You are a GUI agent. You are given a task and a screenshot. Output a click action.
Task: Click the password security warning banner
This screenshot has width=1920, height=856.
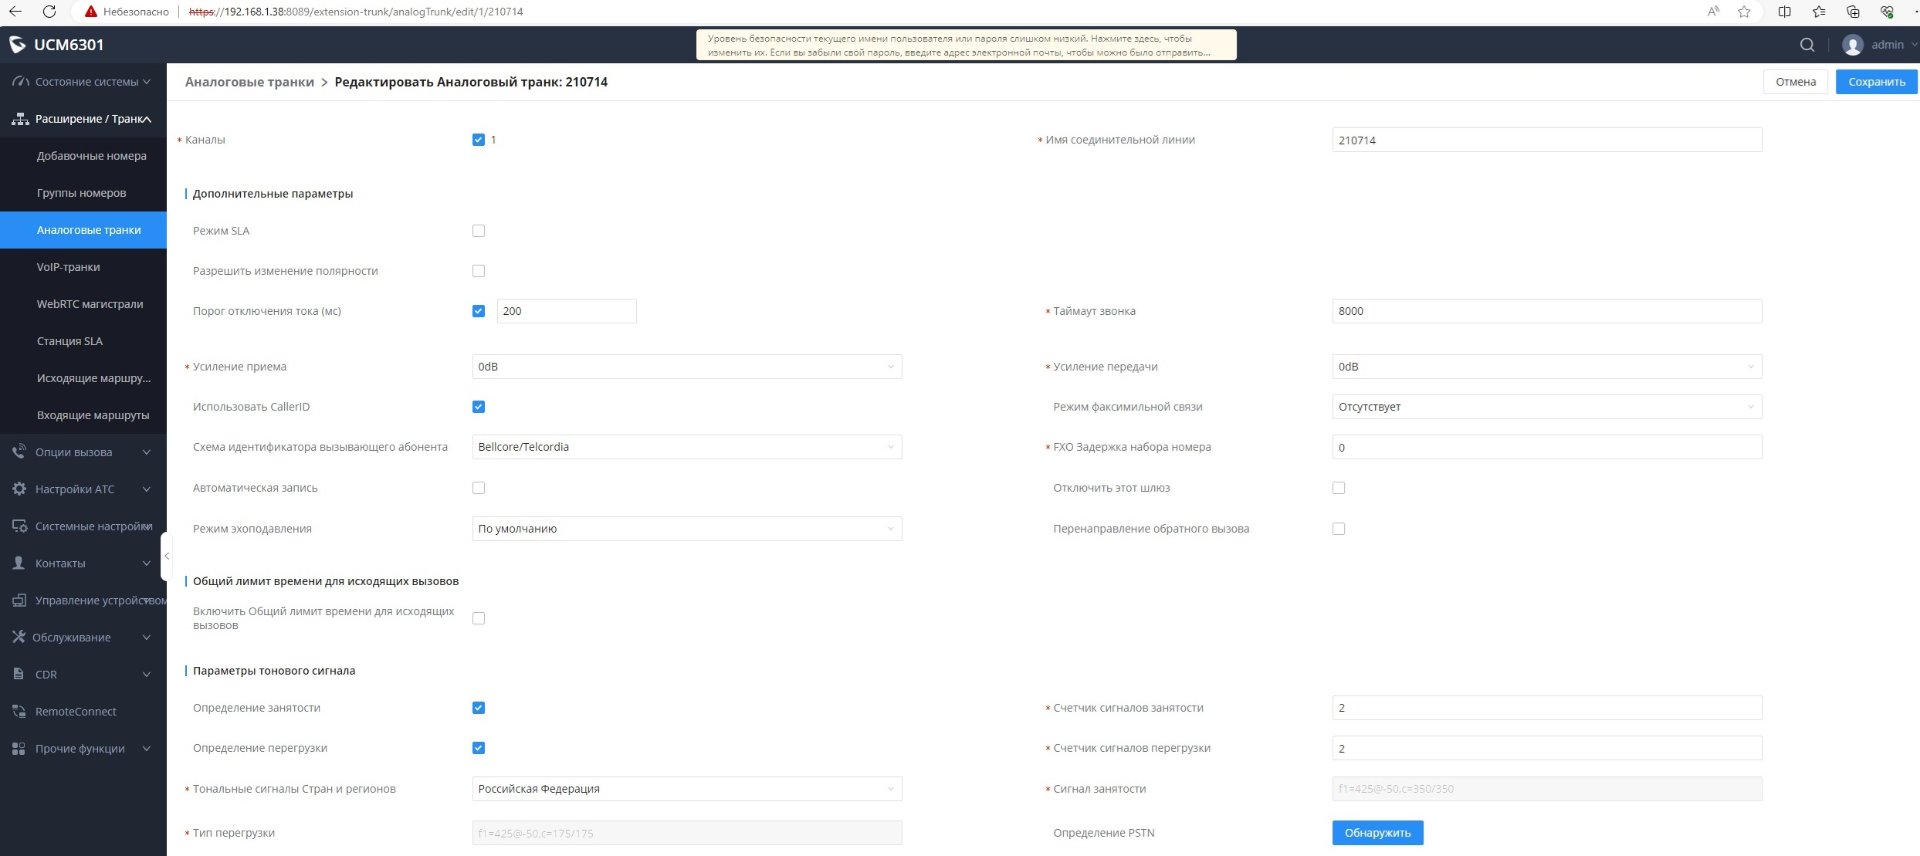(x=966, y=45)
